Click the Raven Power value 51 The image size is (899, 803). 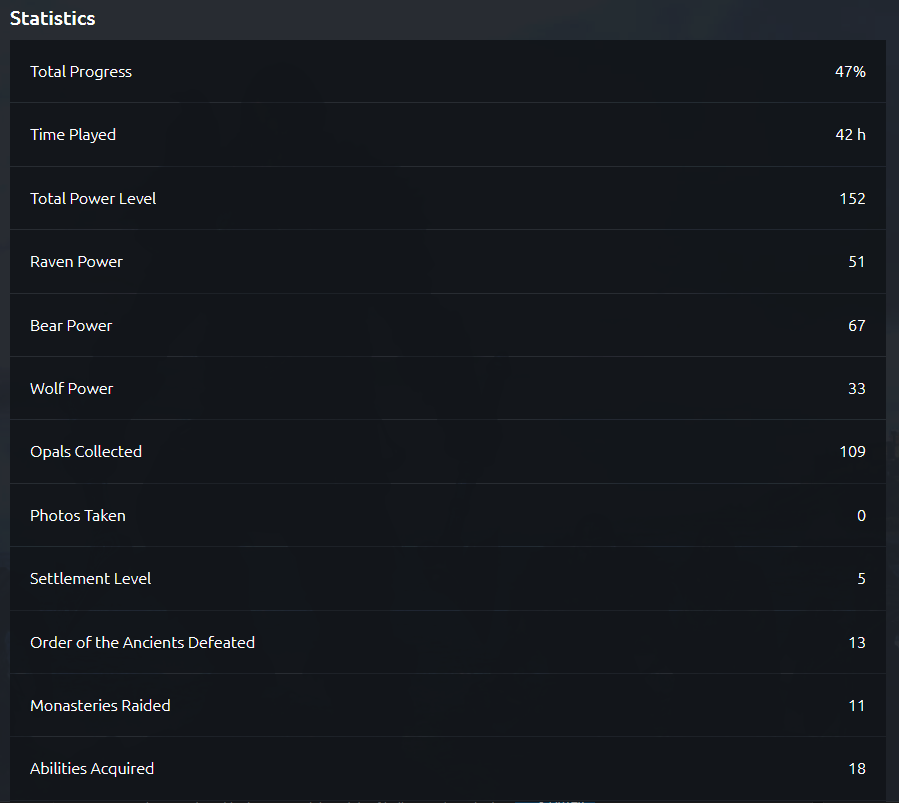pyautogui.click(x=856, y=262)
